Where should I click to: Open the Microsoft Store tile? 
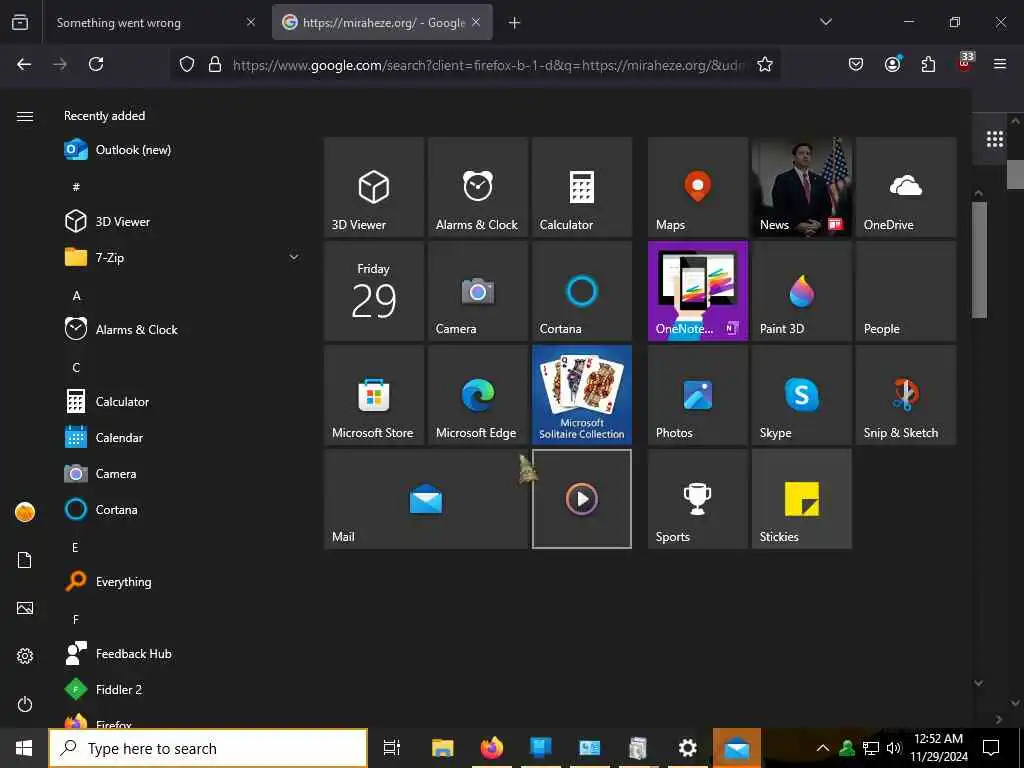click(x=374, y=395)
